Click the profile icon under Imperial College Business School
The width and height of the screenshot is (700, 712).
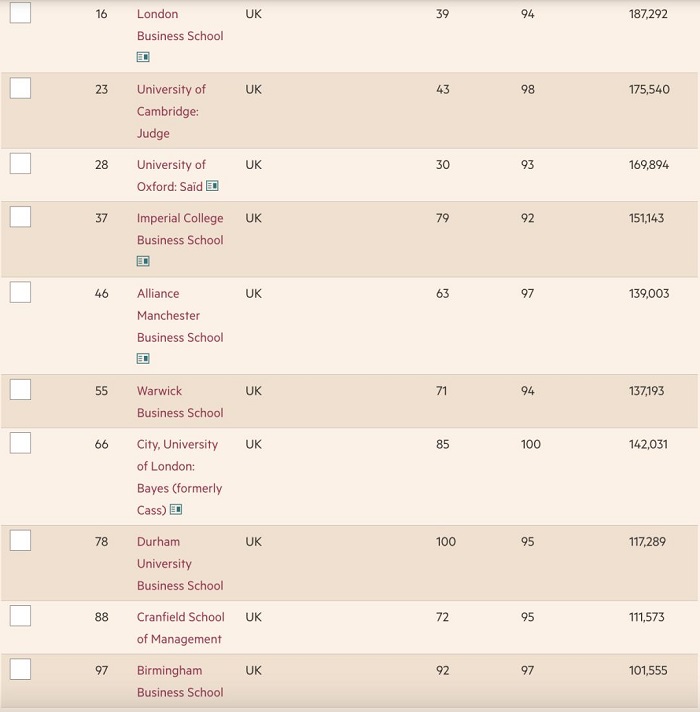pos(143,261)
